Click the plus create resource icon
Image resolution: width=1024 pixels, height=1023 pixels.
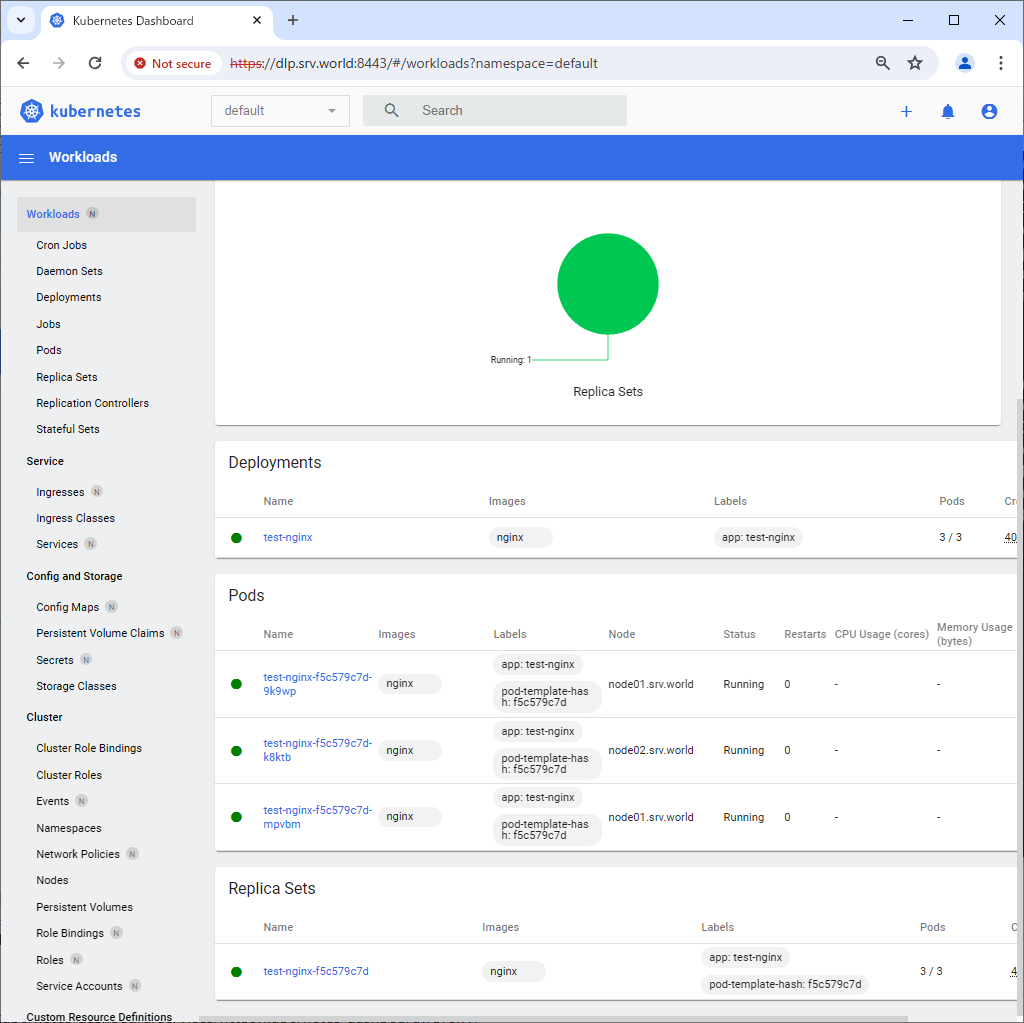click(906, 112)
